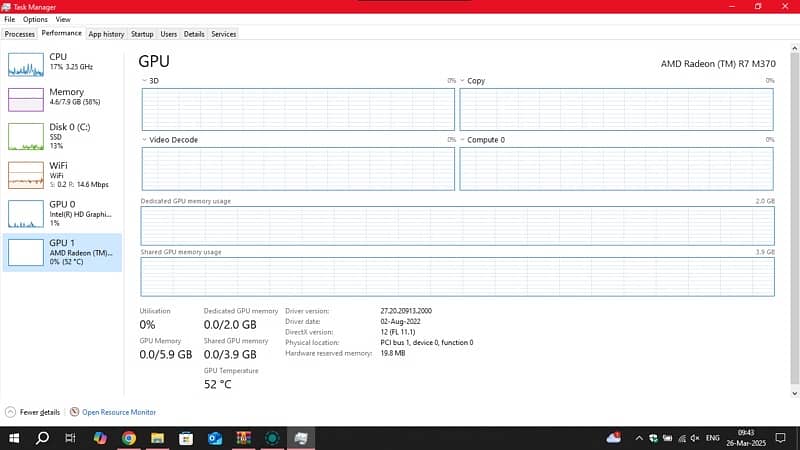Click the Resource Monitor gauge icon

pos(74,412)
